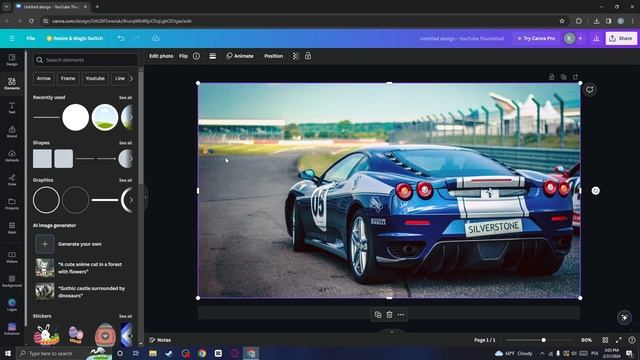Open the K account avatar

[x=569, y=38]
